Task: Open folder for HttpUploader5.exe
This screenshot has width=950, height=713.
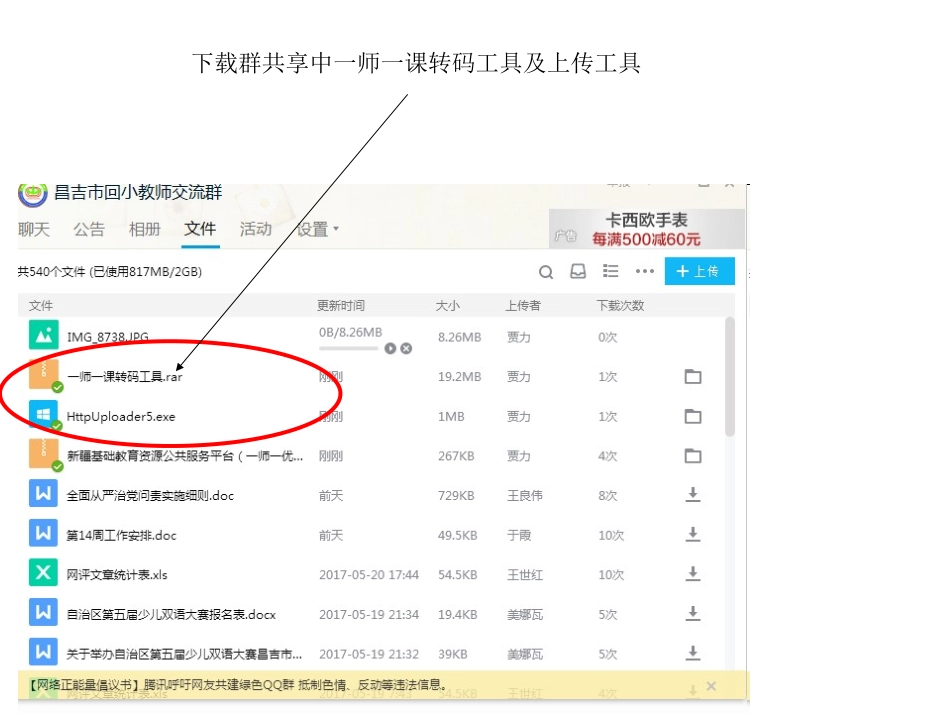Action: click(693, 416)
